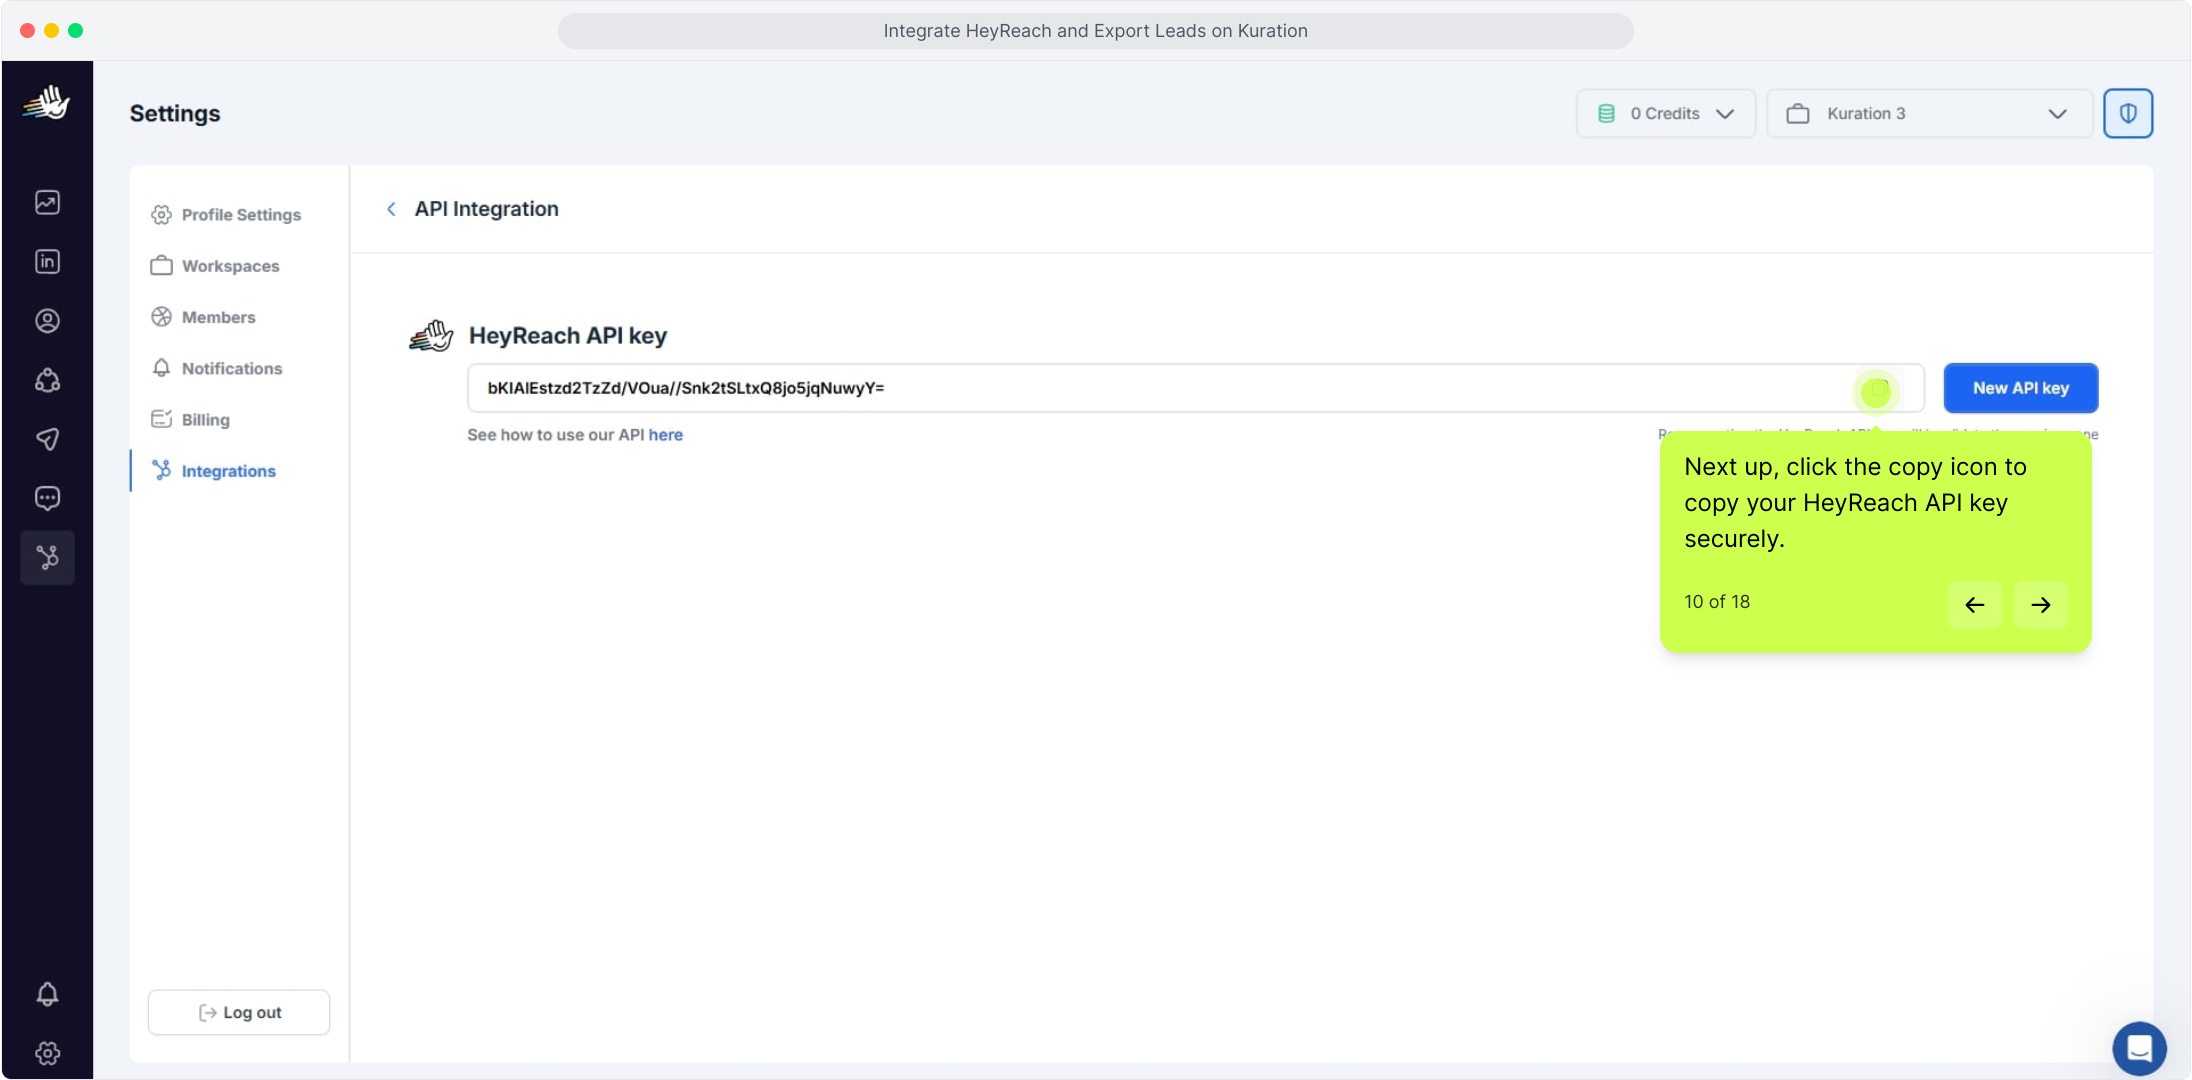Select Integrations settings section
Image resolution: width=2192 pixels, height=1080 pixels.
pos(213,471)
